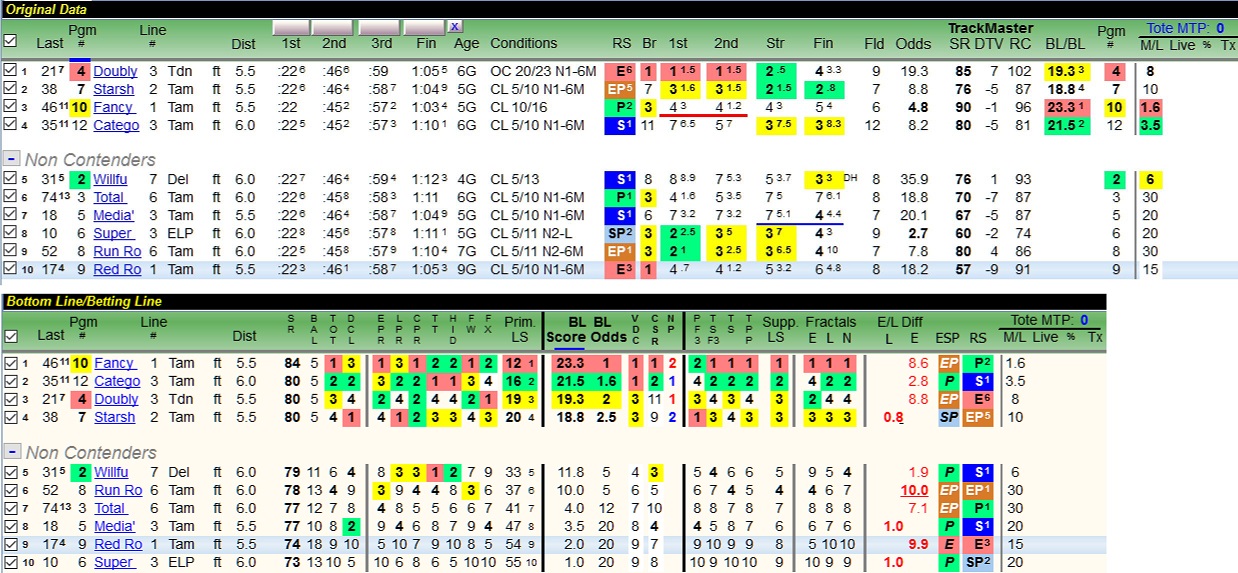Image resolution: width=1238 pixels, height=573 pixels.
Task: Select finish time 1:12 in Willfu row
Action: (x=427, y=180)
